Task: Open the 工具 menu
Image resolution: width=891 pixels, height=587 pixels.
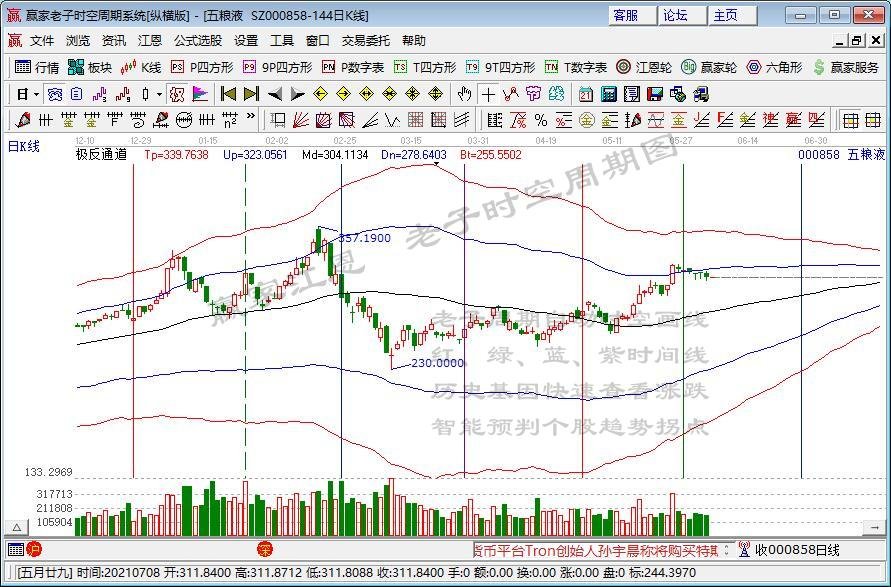Action: 282,41
